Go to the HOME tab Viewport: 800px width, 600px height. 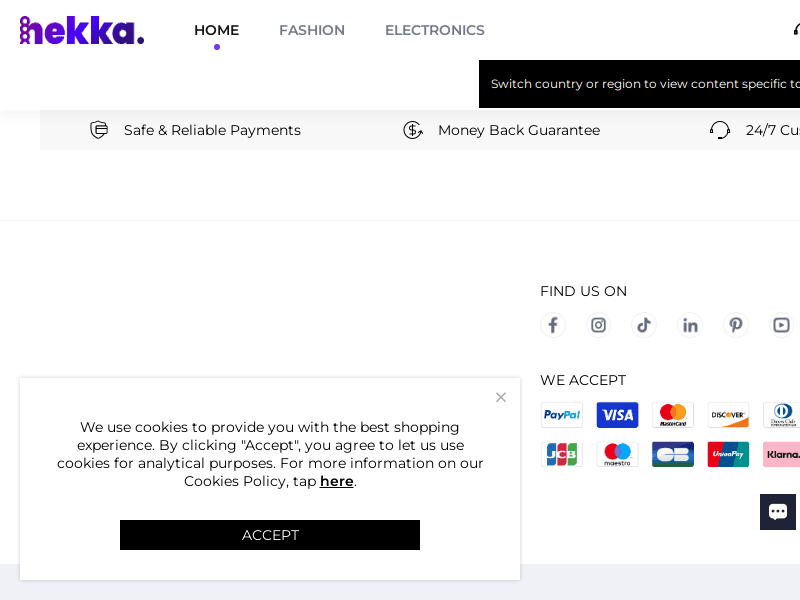(x=216, y=30)
